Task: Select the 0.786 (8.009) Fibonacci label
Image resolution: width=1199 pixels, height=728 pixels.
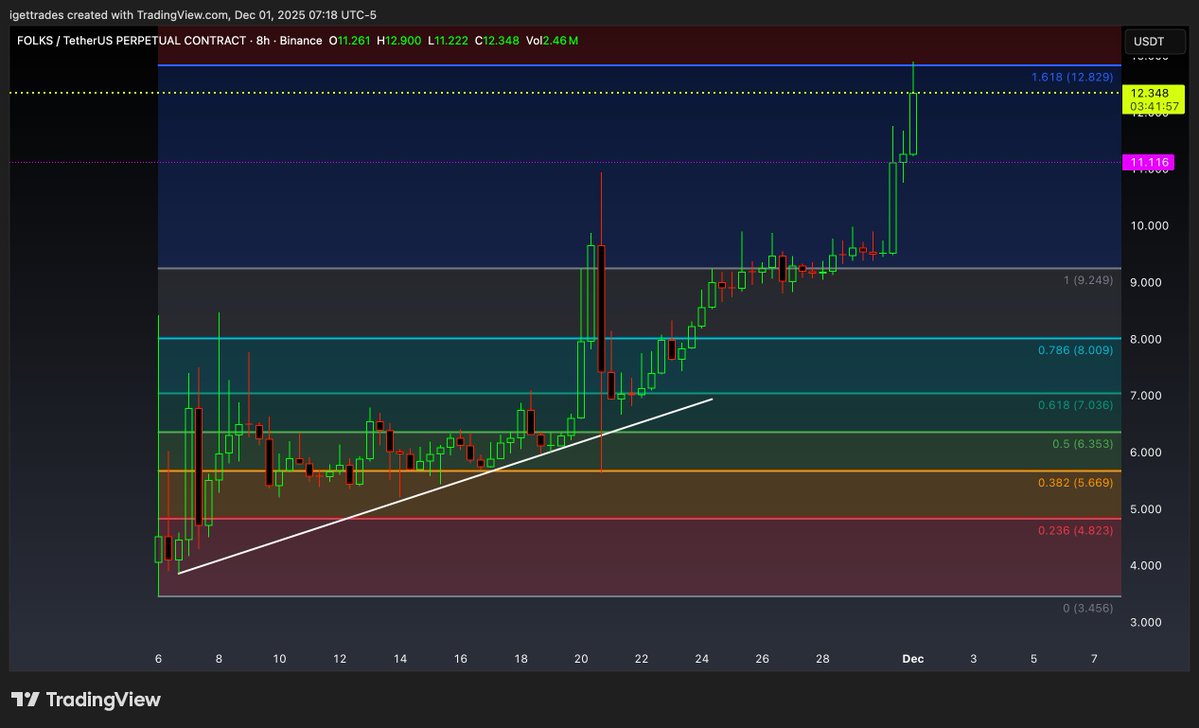Action: [x=1075, y=350]
